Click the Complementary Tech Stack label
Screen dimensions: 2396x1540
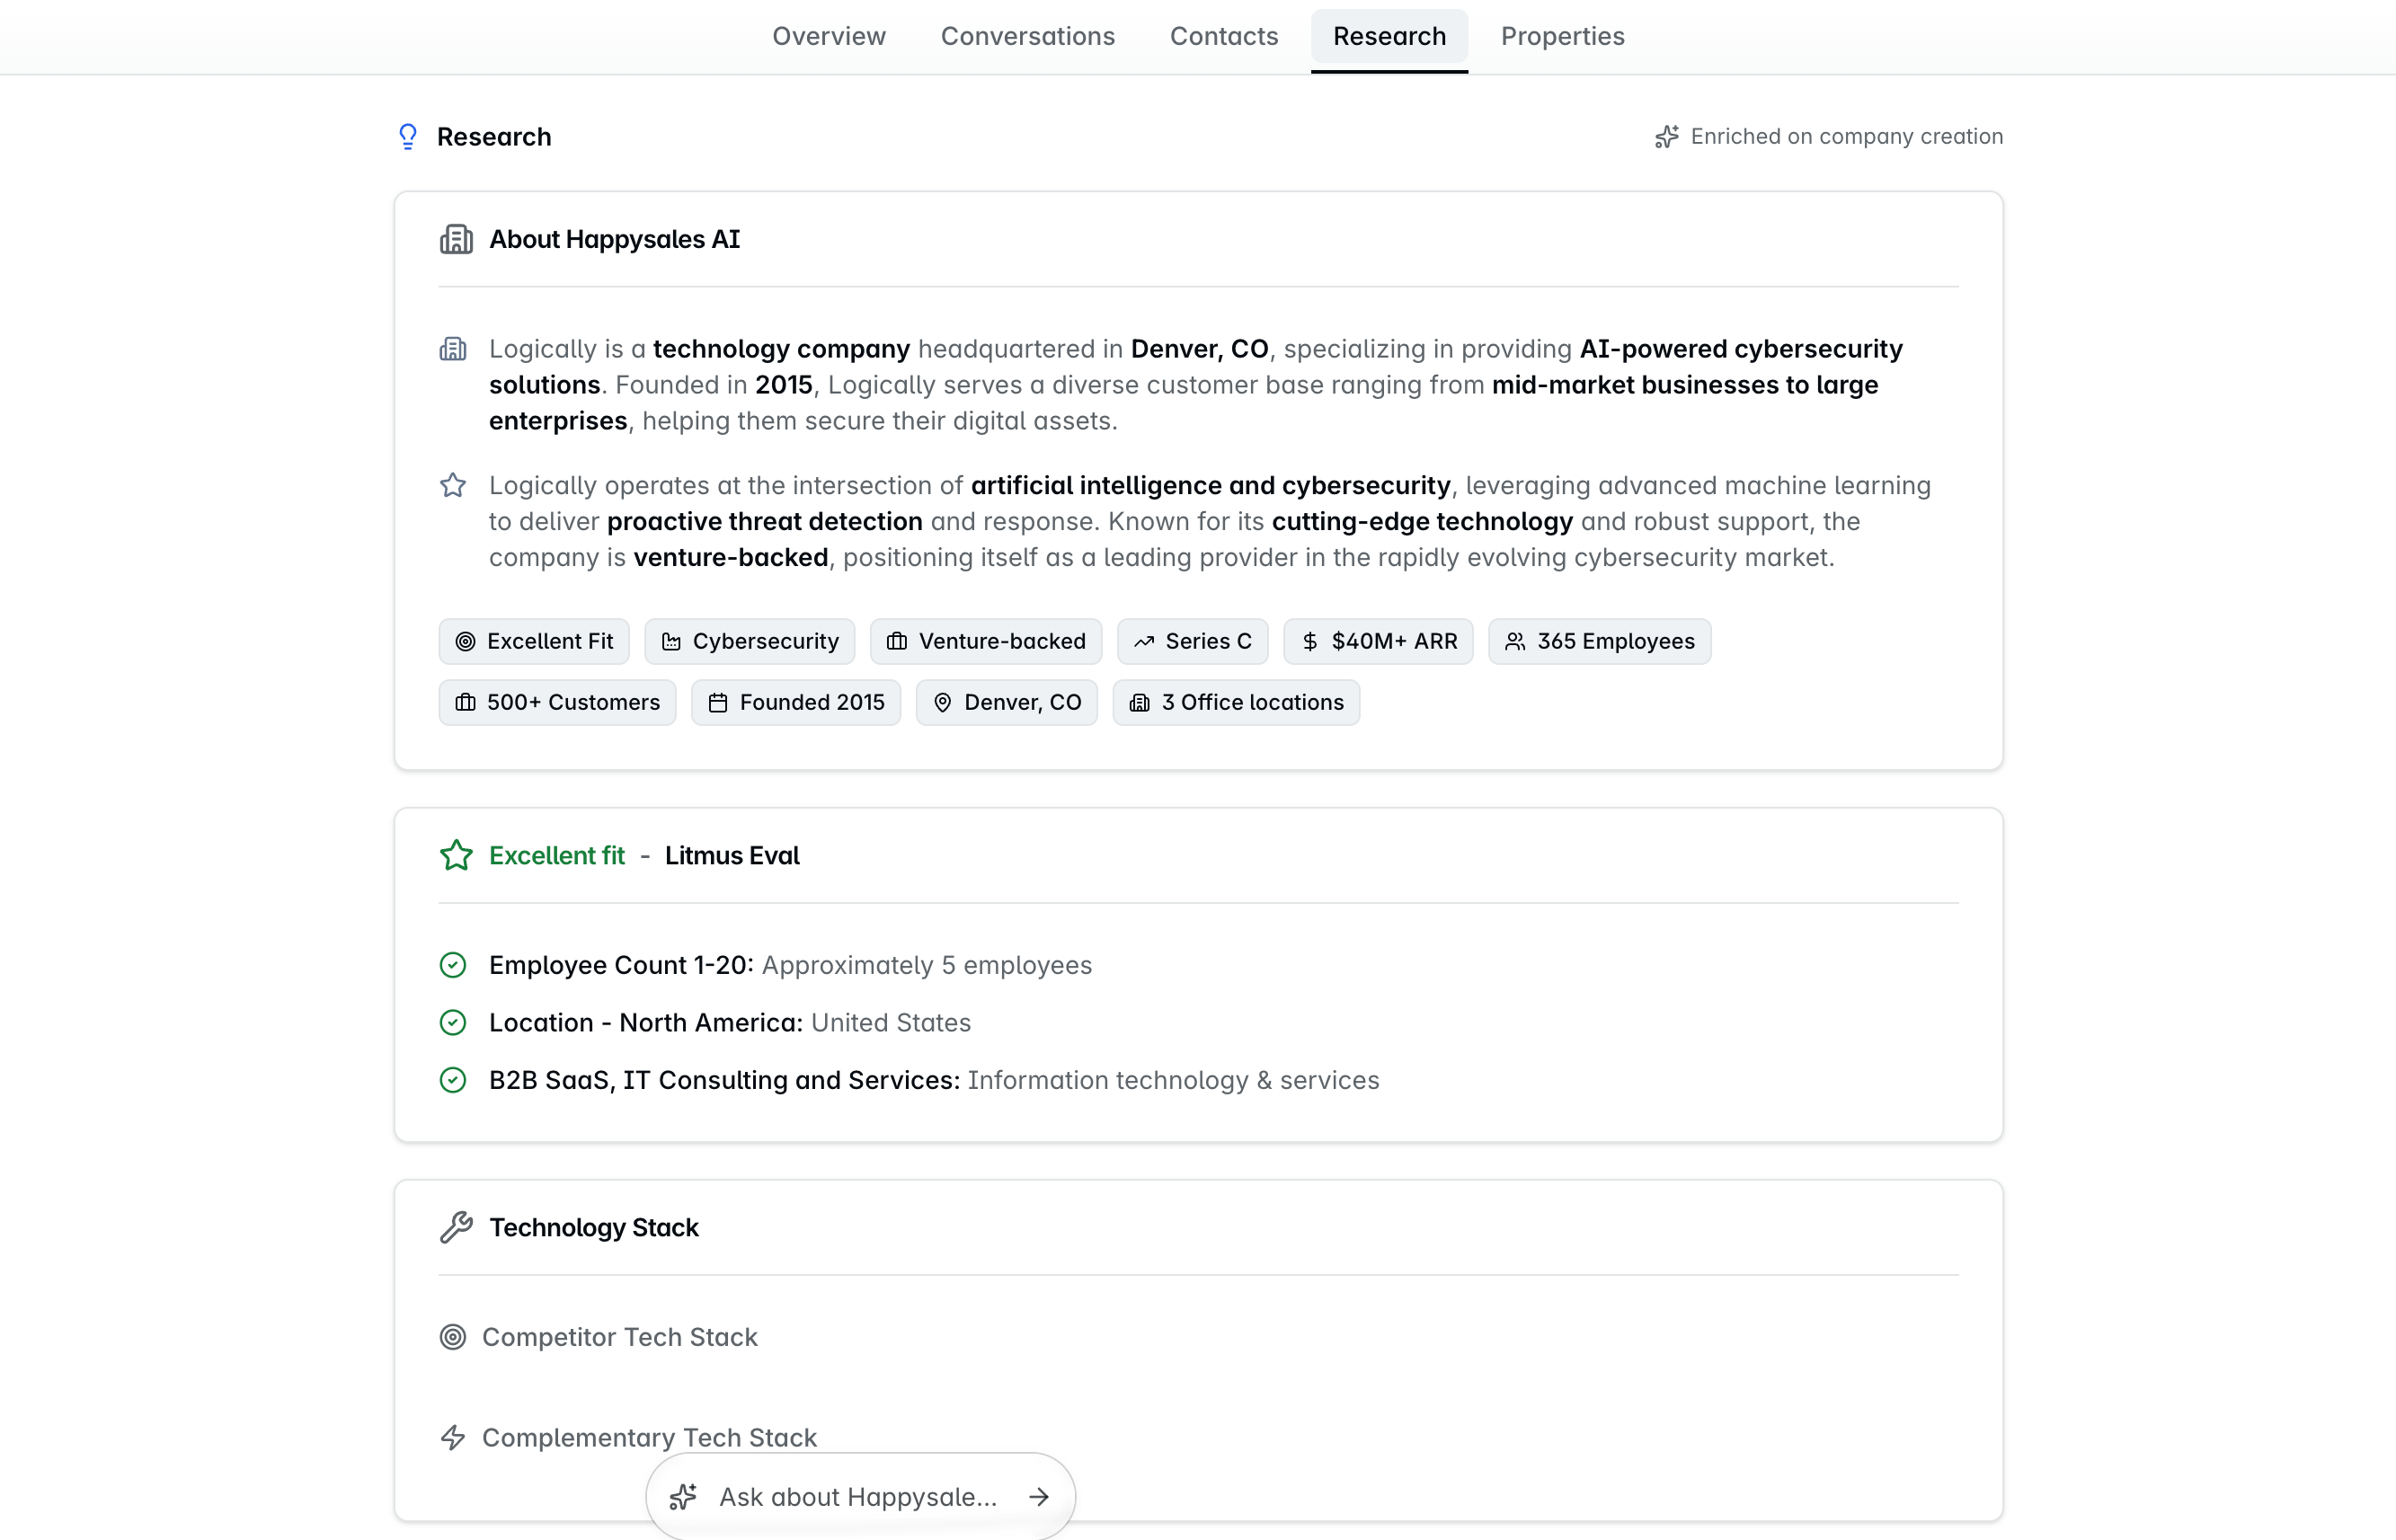(x=649, y=1437)
